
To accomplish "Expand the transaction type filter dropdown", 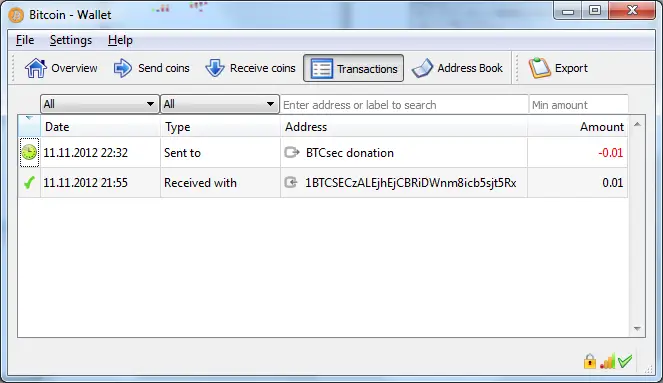I will click(x=220, y=104).
